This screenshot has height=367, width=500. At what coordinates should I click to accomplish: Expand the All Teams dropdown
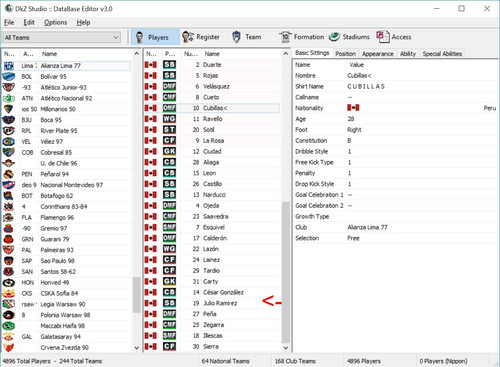116,37
